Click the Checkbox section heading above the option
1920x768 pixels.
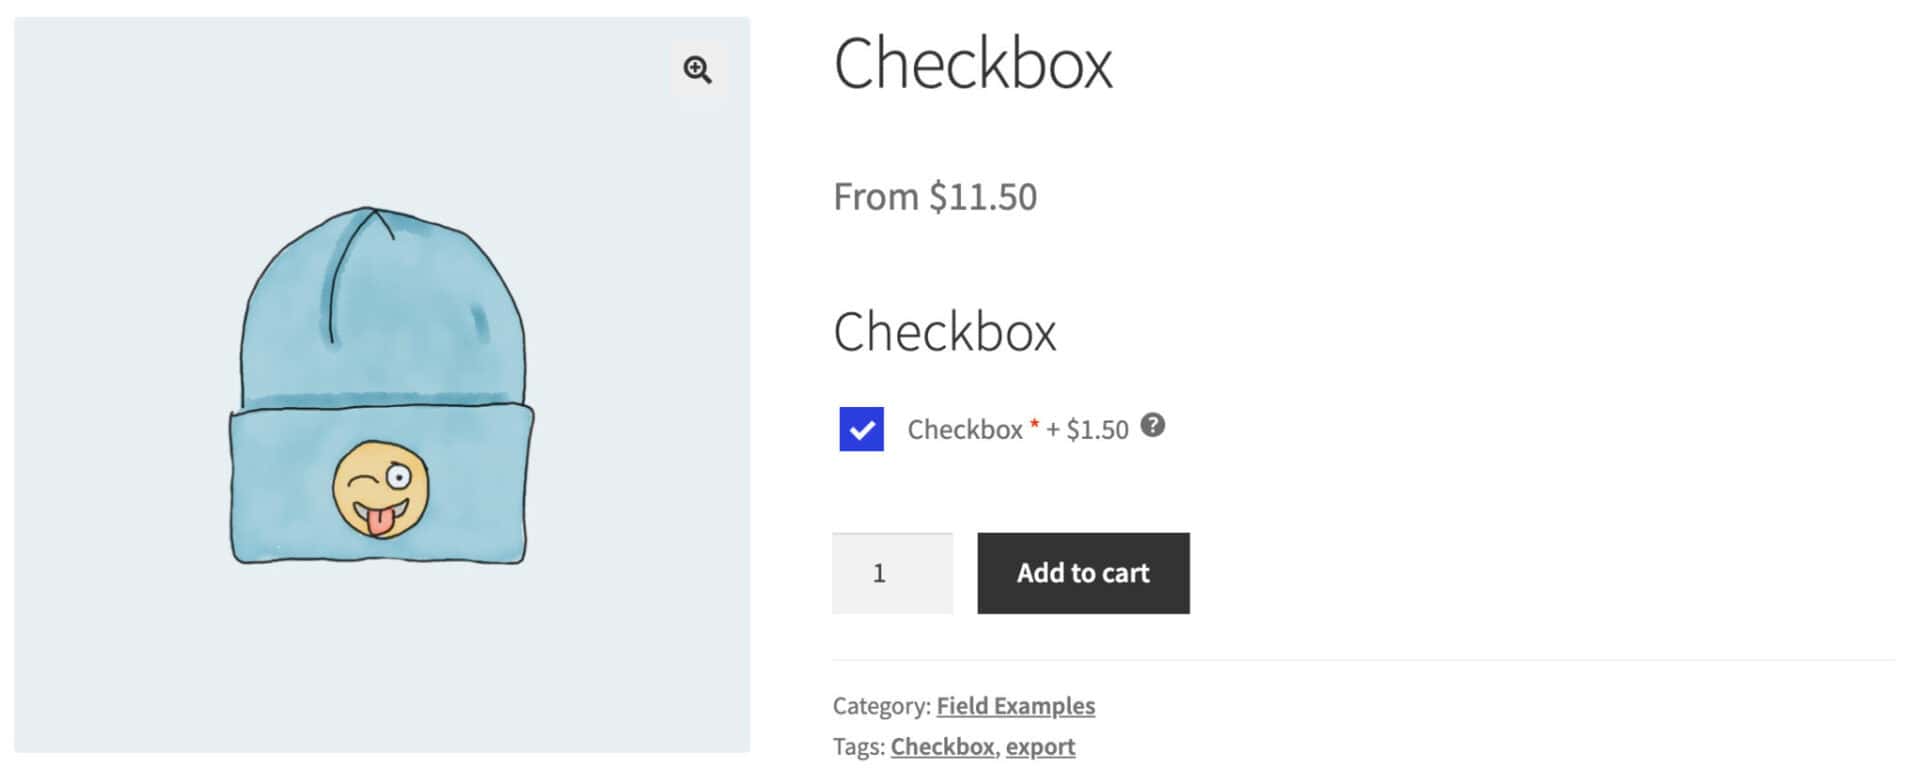pyautogui.click(x=946, y=332)
